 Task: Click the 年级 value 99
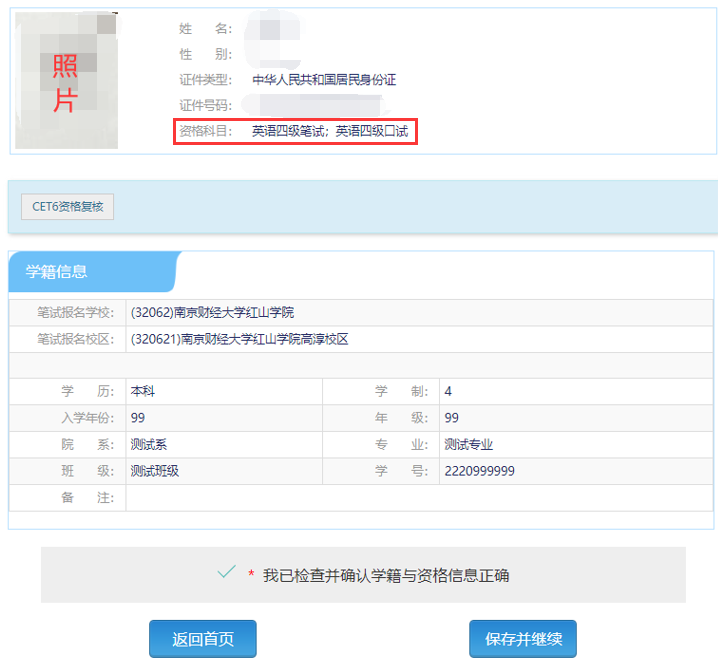pos(451,418)
